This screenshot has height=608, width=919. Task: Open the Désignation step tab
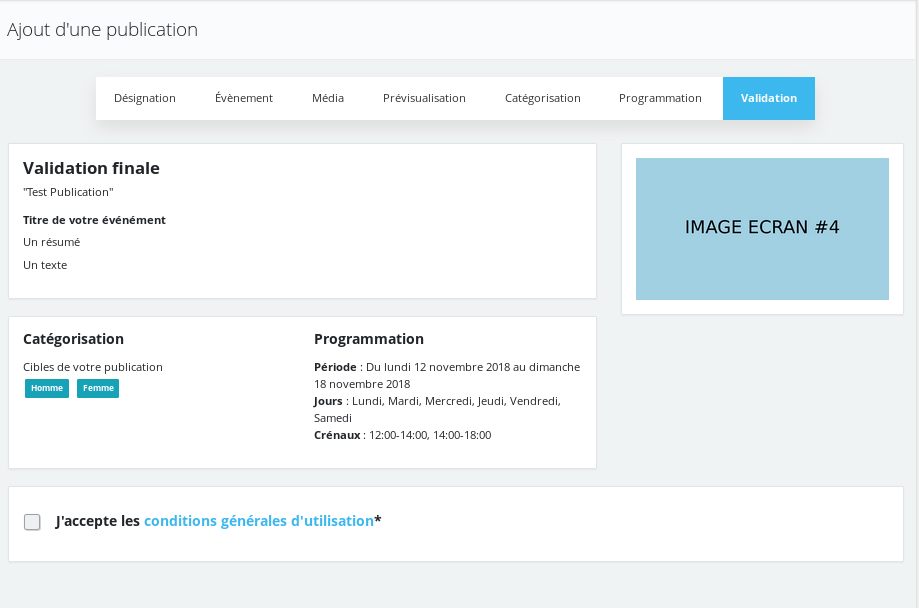(145, 98)
